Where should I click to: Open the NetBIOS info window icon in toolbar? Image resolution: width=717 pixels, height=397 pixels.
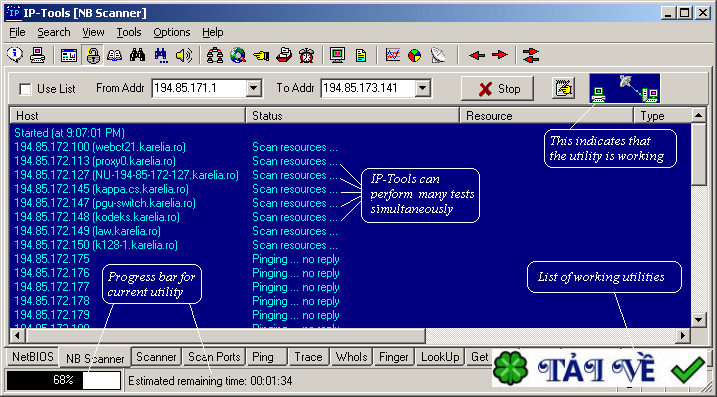click(69, 55)
